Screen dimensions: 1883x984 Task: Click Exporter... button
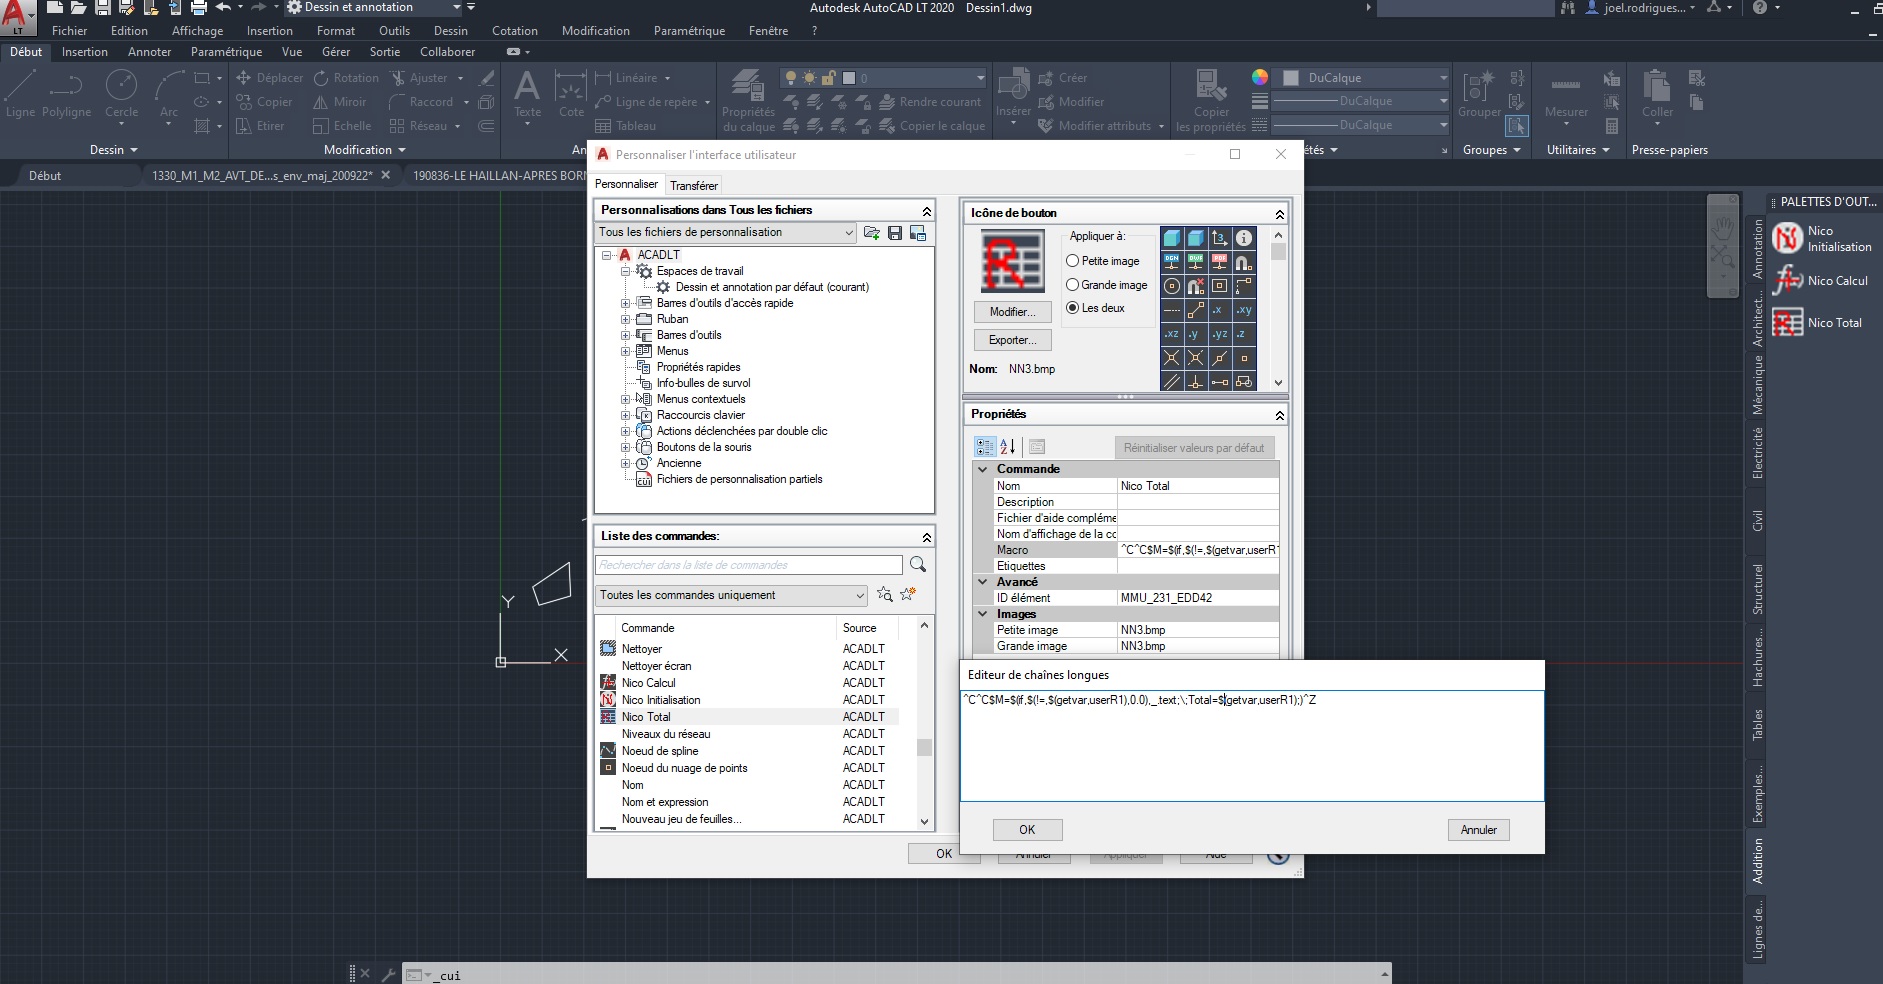(x=1012, y=340)
